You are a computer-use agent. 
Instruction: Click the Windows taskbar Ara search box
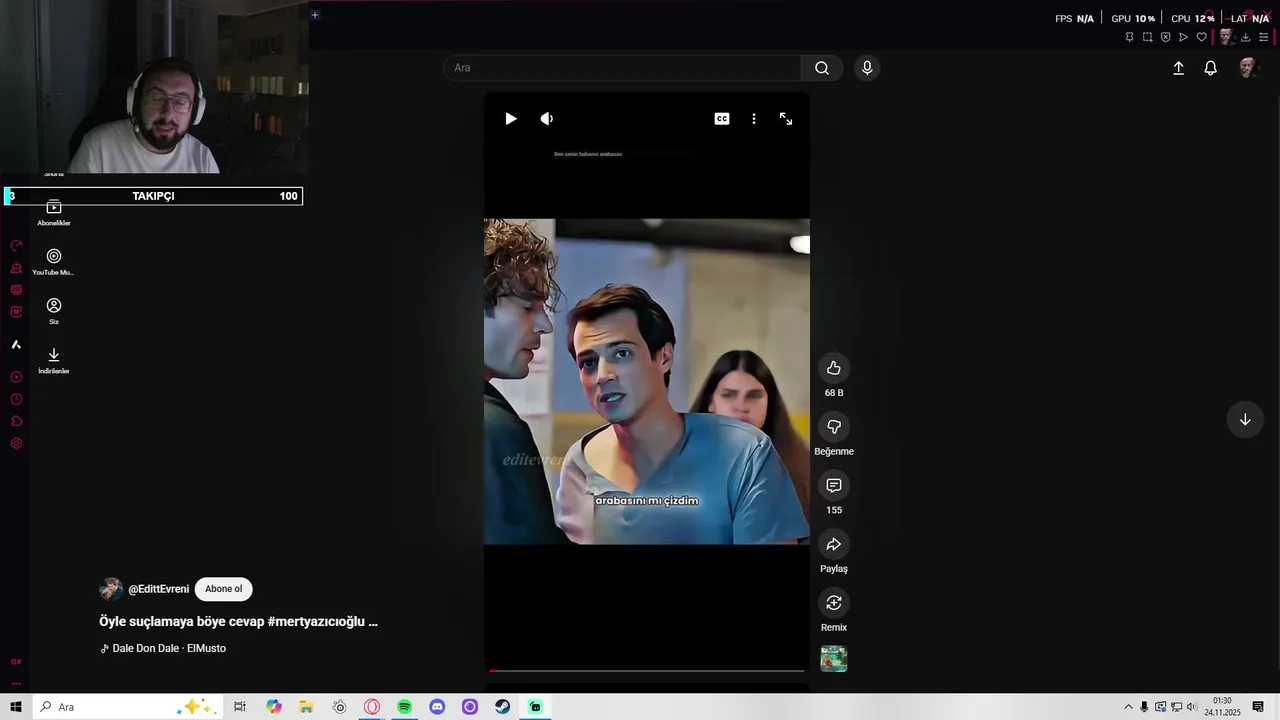click(x=127, y=707)
